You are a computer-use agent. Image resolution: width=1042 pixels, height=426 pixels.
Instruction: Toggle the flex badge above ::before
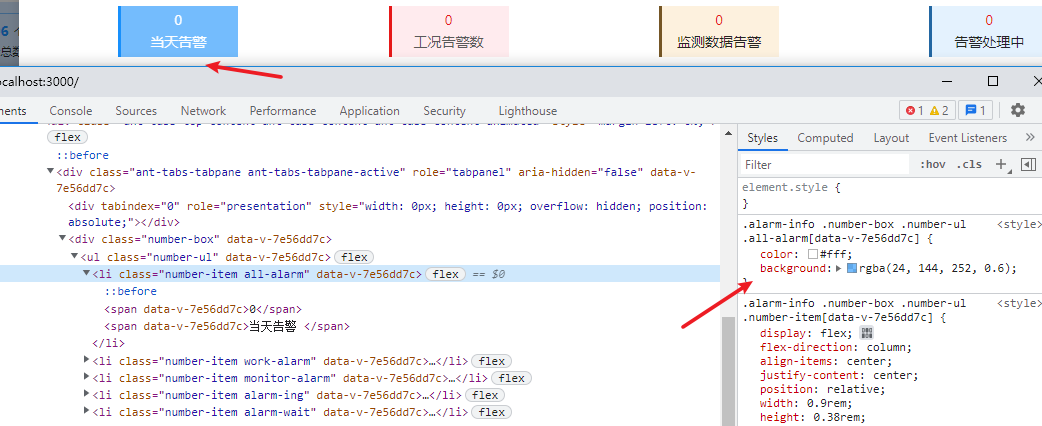click(x=68, y=138)
